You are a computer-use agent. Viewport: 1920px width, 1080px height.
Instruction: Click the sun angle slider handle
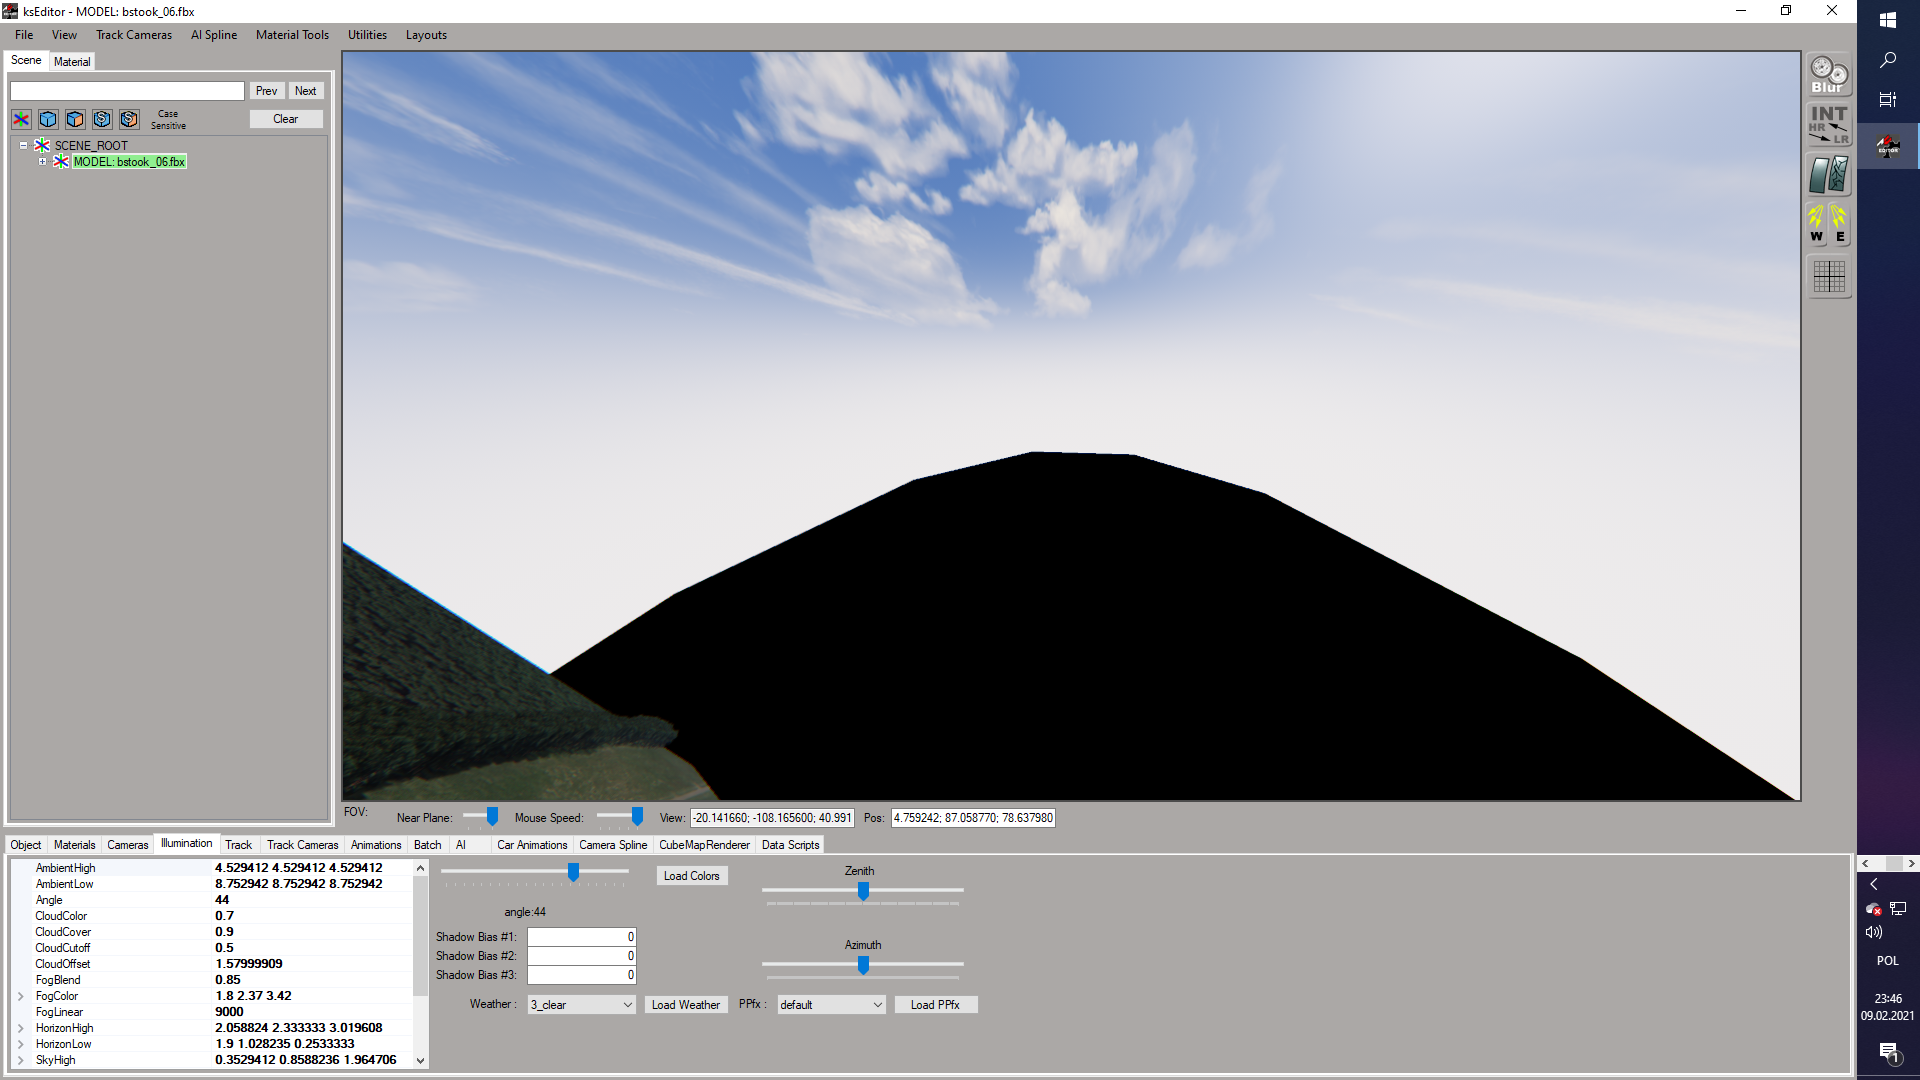pyautogui.click(x=573, y=872)
